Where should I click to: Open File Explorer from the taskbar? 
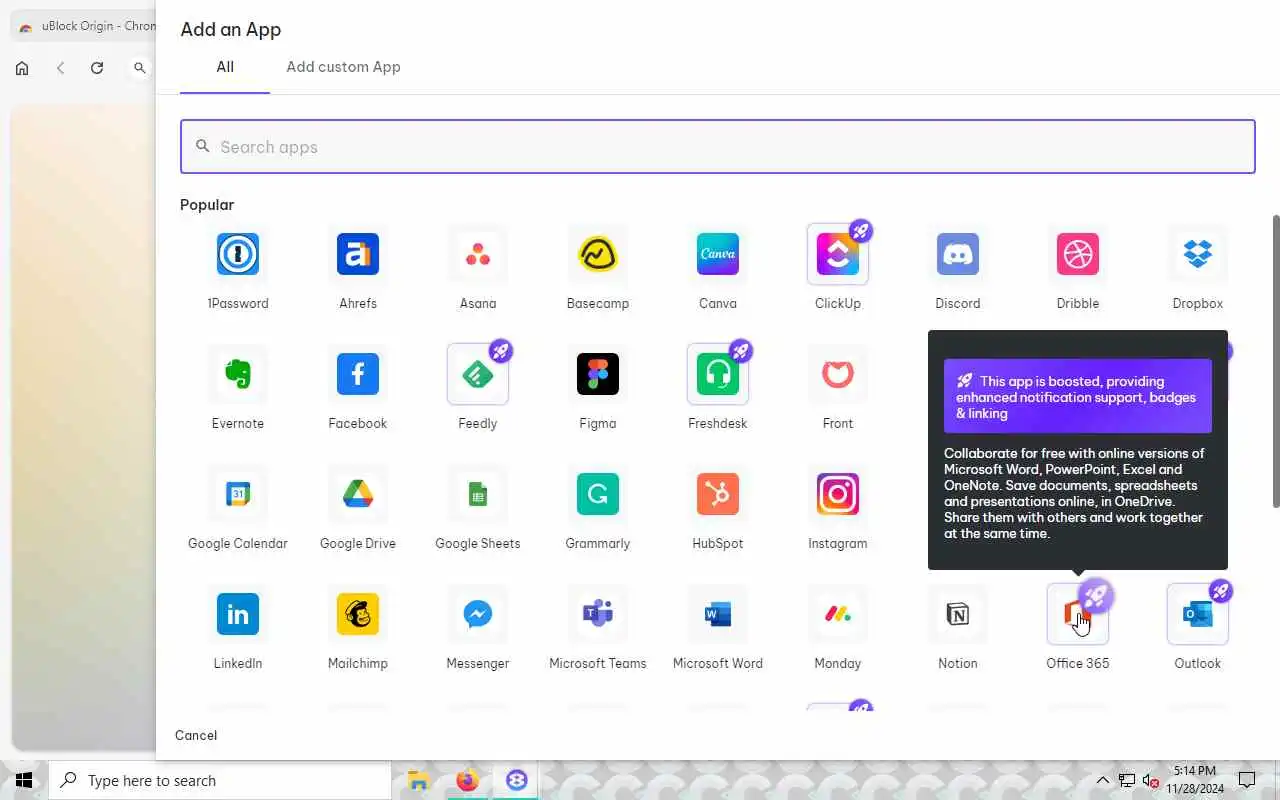[418, 780]
